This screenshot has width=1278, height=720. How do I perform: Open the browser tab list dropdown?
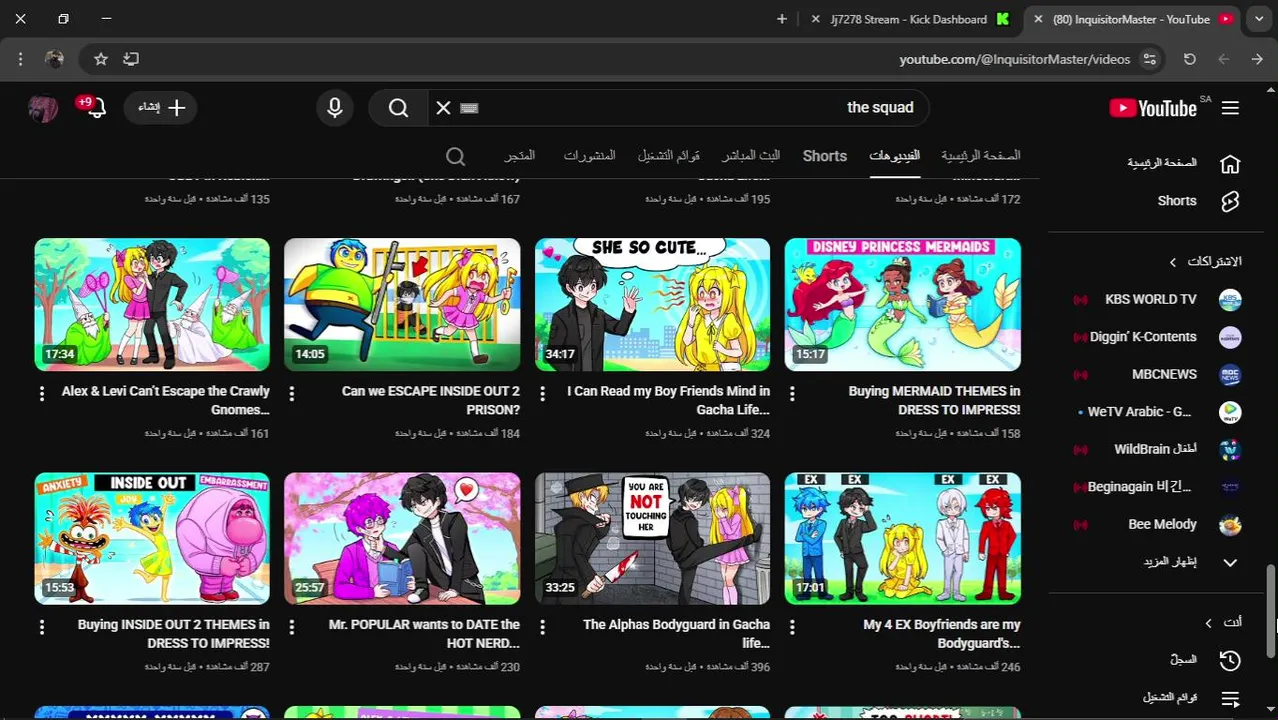[x=1259, y=19]
